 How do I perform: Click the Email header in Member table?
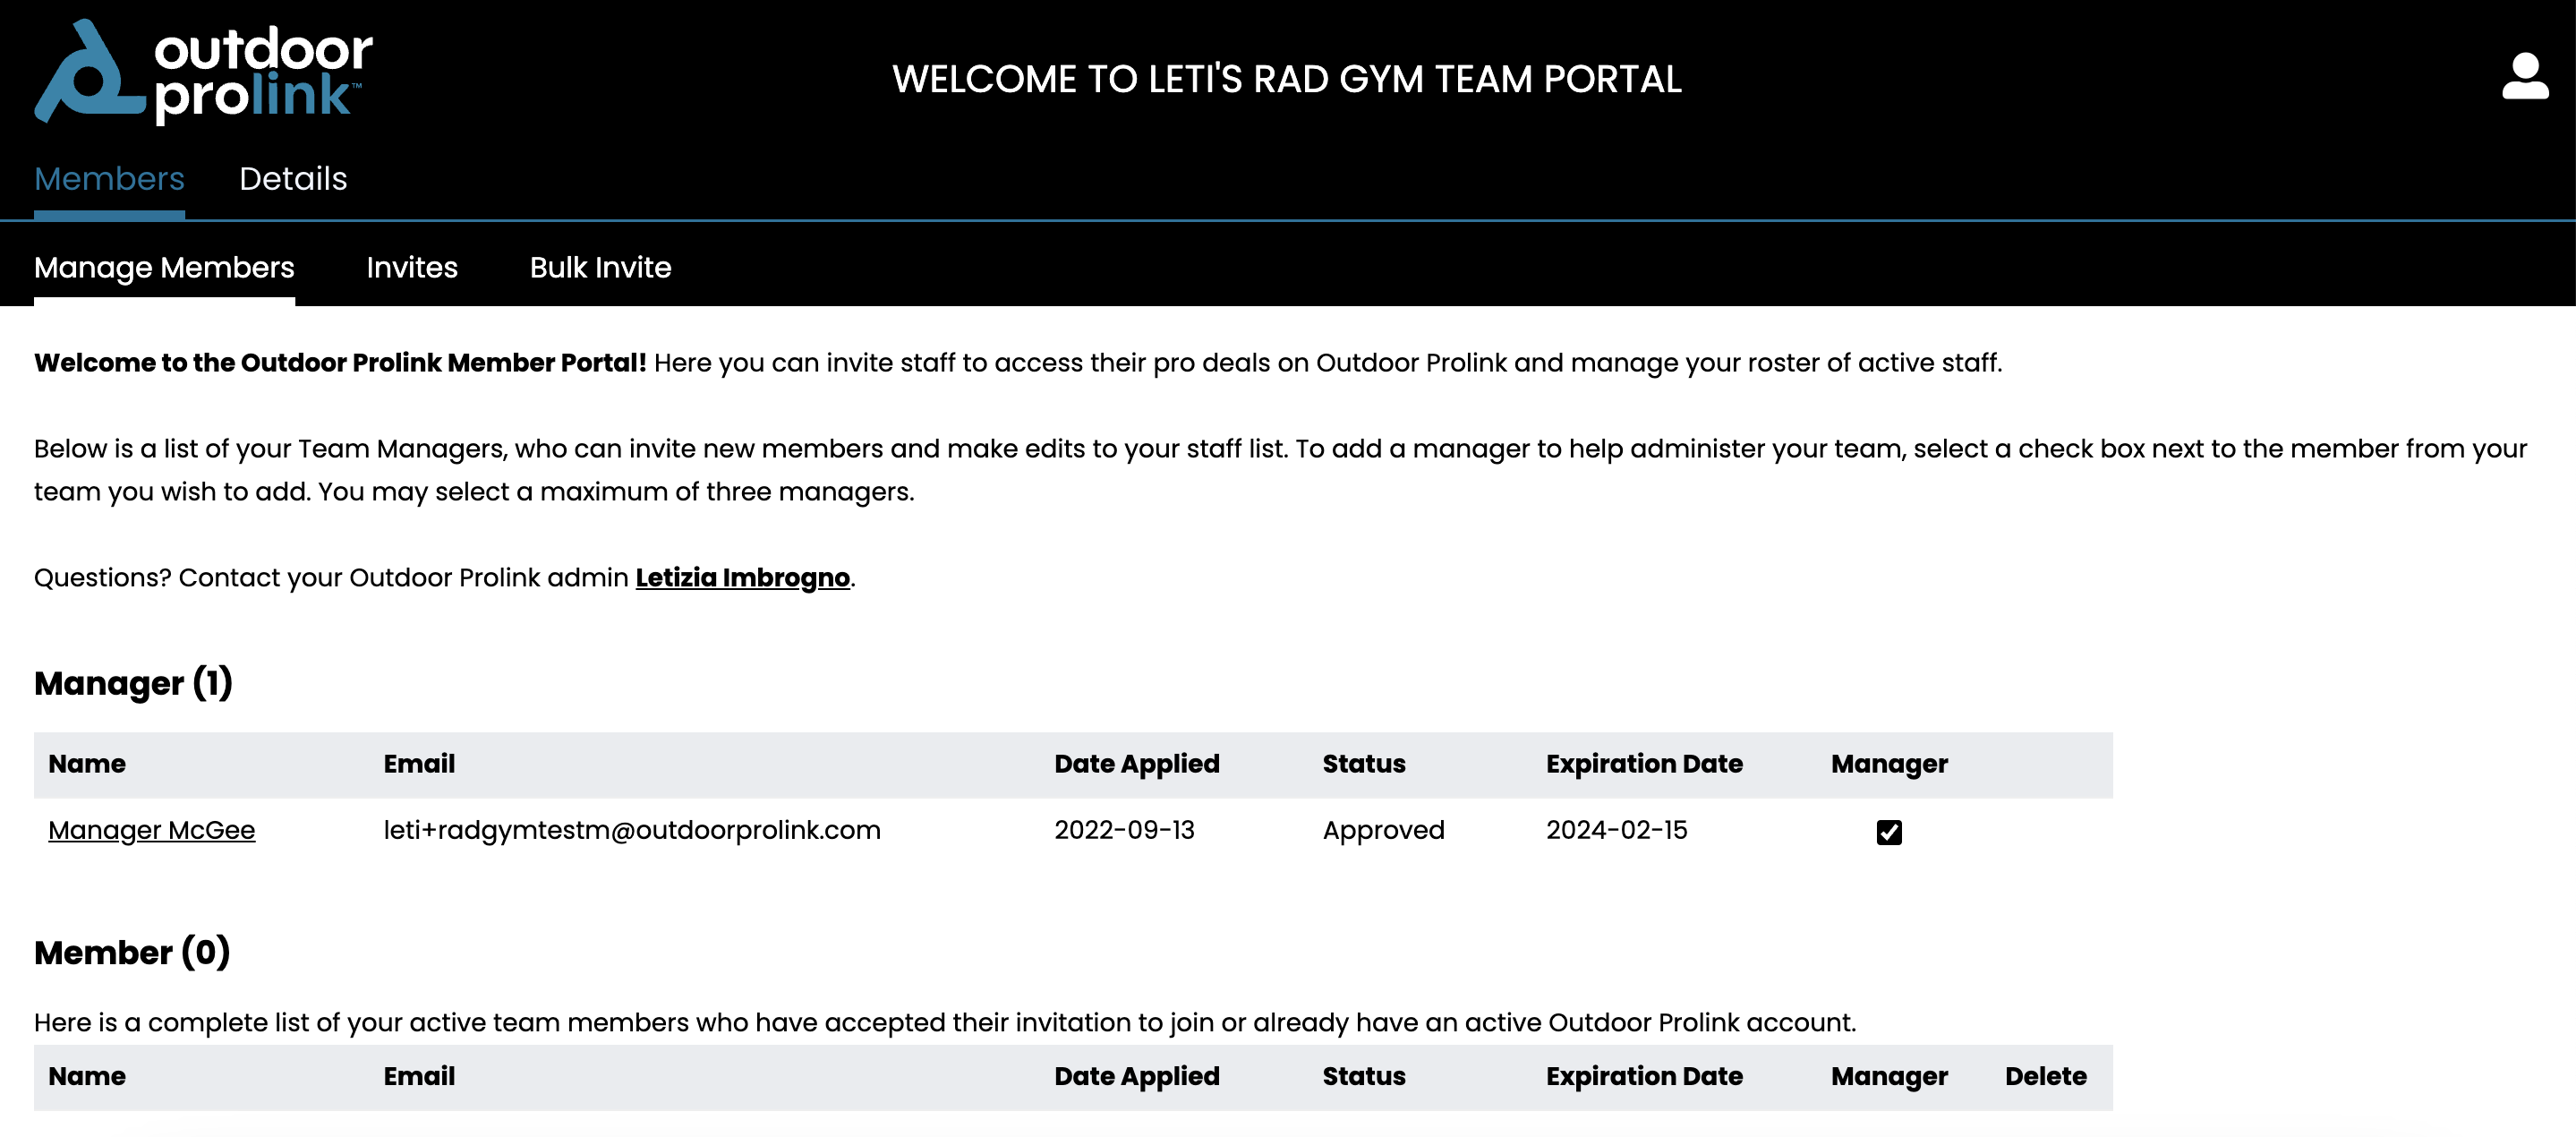pyautogui.click(x=419, y=1076)
